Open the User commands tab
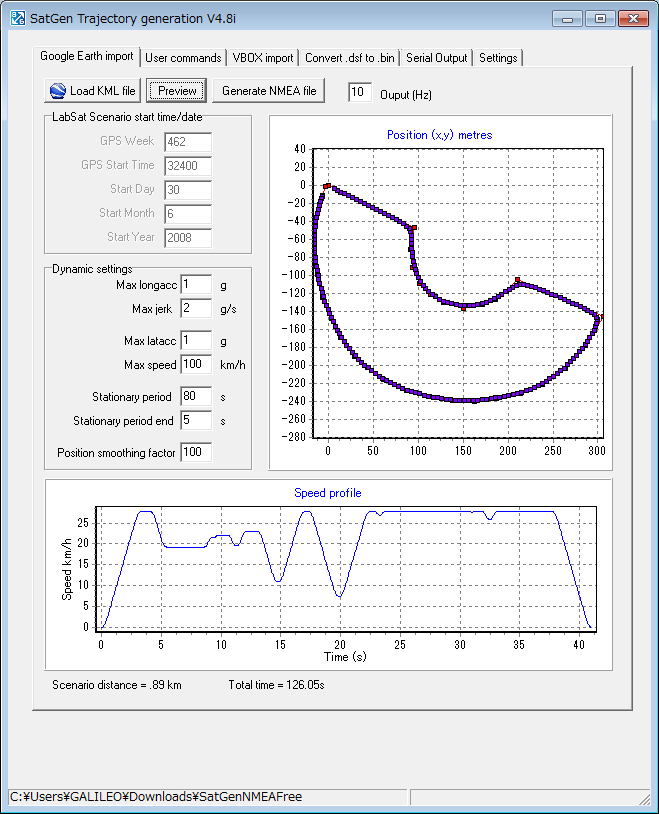 (x=183, y=58)
